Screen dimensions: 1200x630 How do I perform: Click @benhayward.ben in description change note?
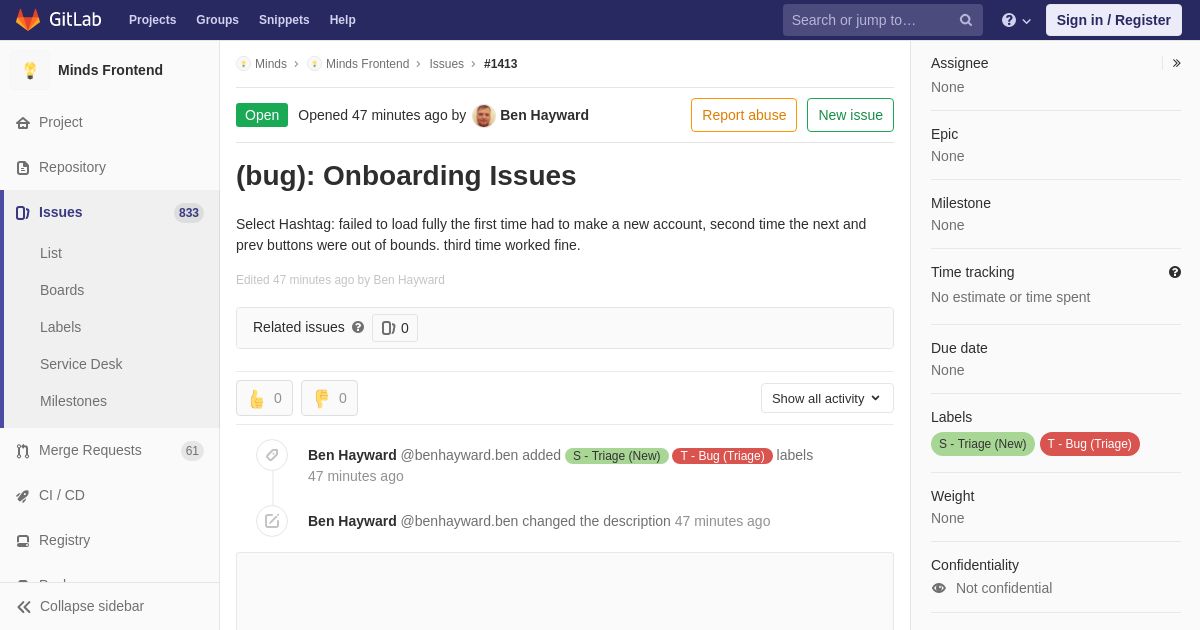459,521
